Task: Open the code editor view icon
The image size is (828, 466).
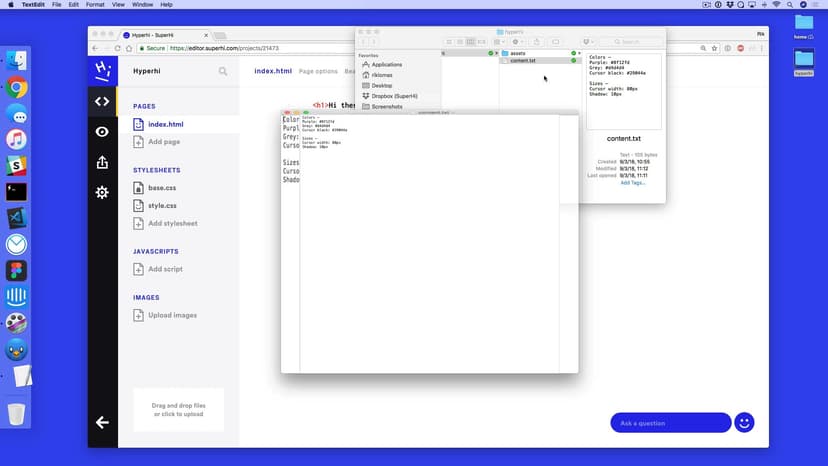Action: click(102, 101)
